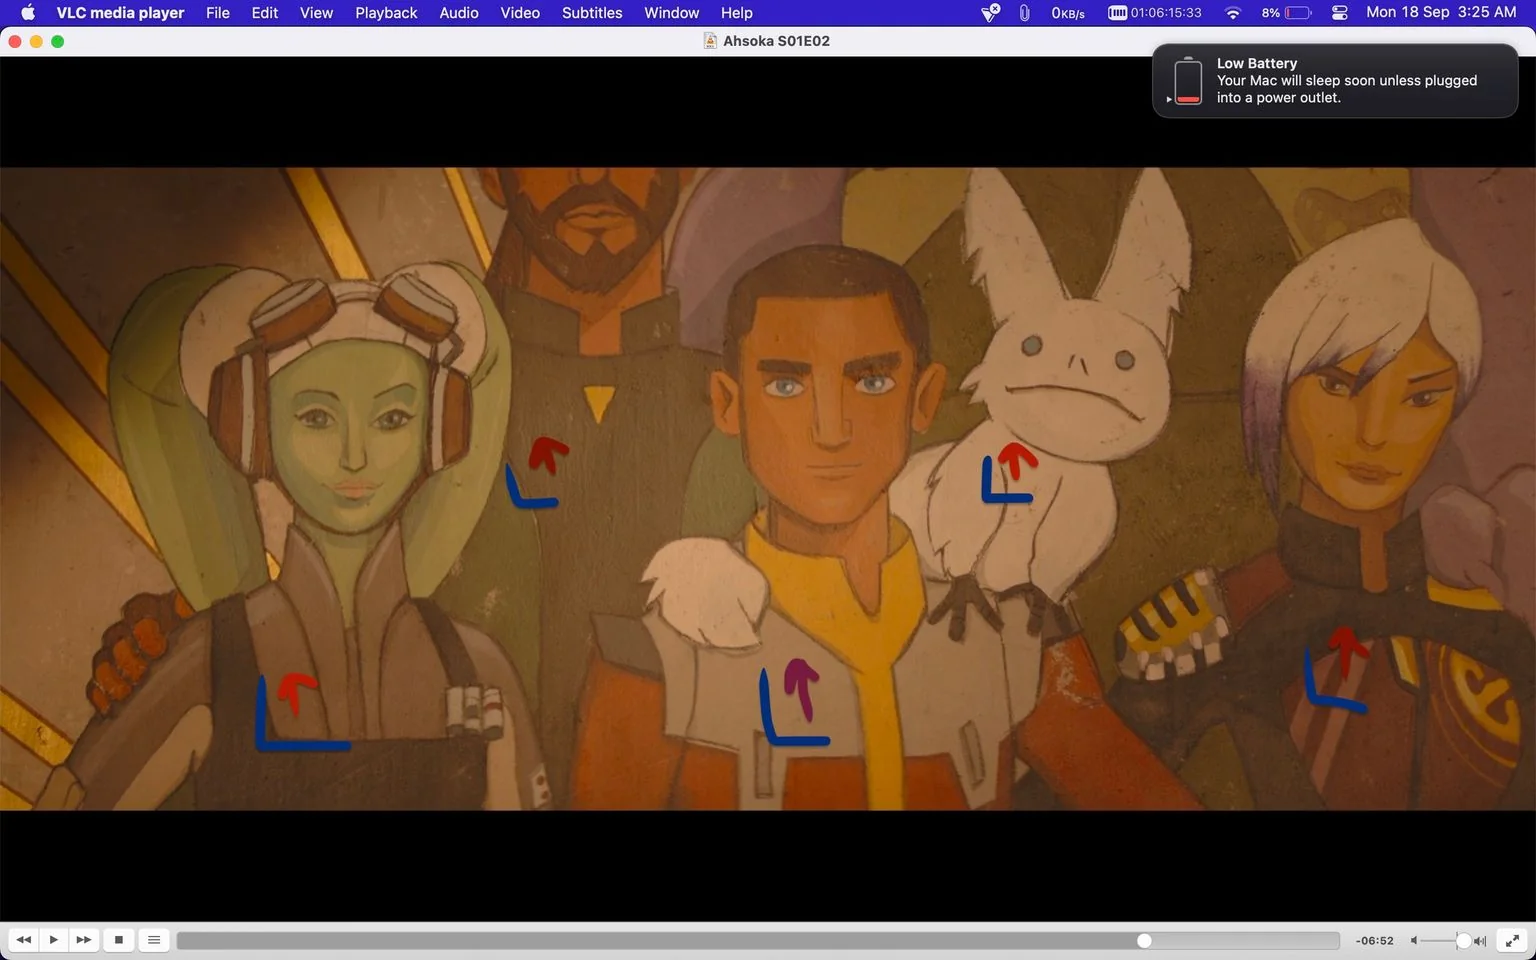Start playback with the play button
Viewport: 1536px width, 960px height.
coord(53,940)
